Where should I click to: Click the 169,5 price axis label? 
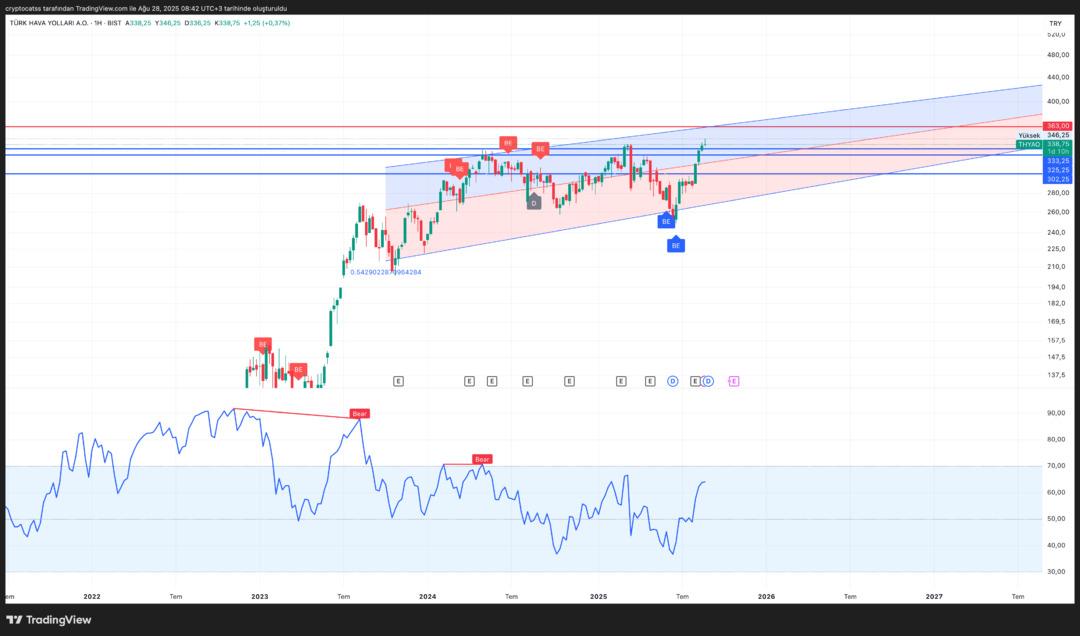1056,321
